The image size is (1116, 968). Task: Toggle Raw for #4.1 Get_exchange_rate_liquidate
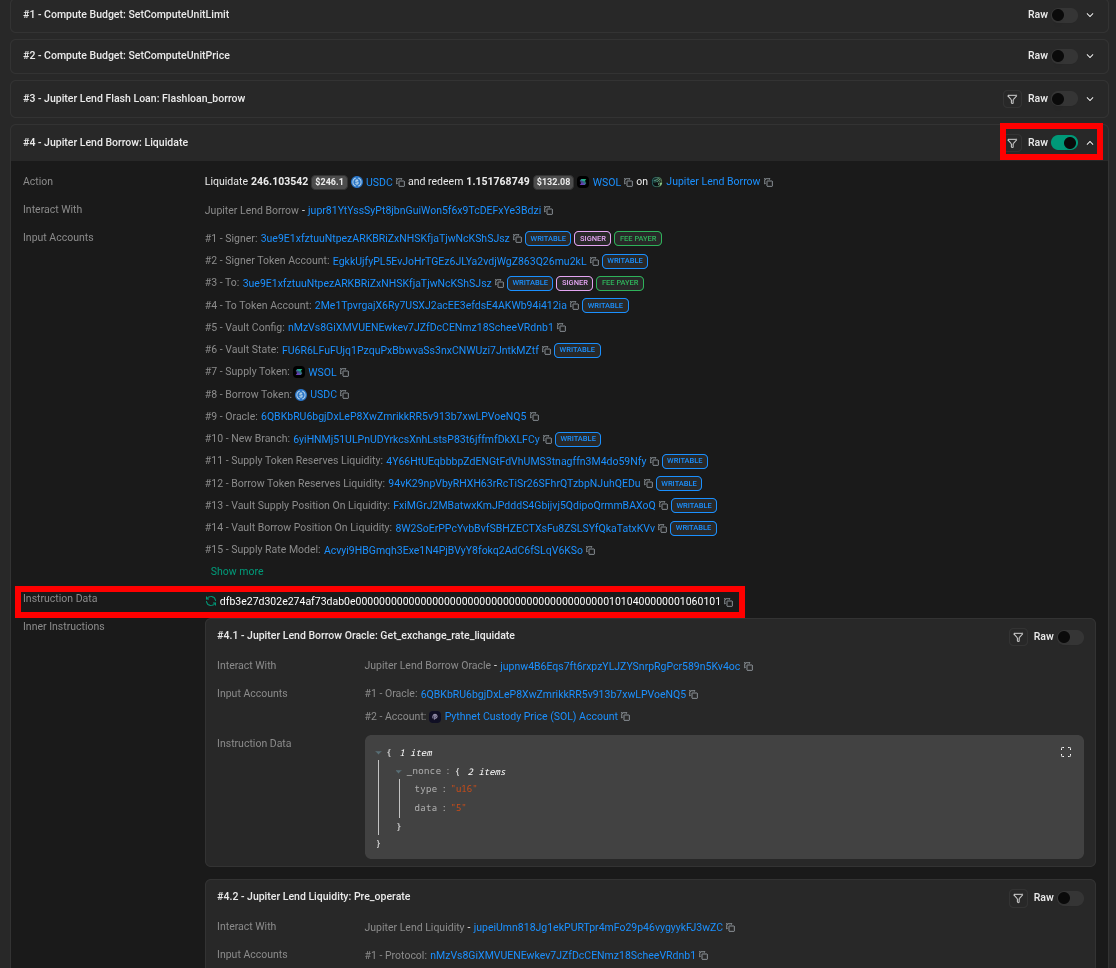coord(1070,637)
